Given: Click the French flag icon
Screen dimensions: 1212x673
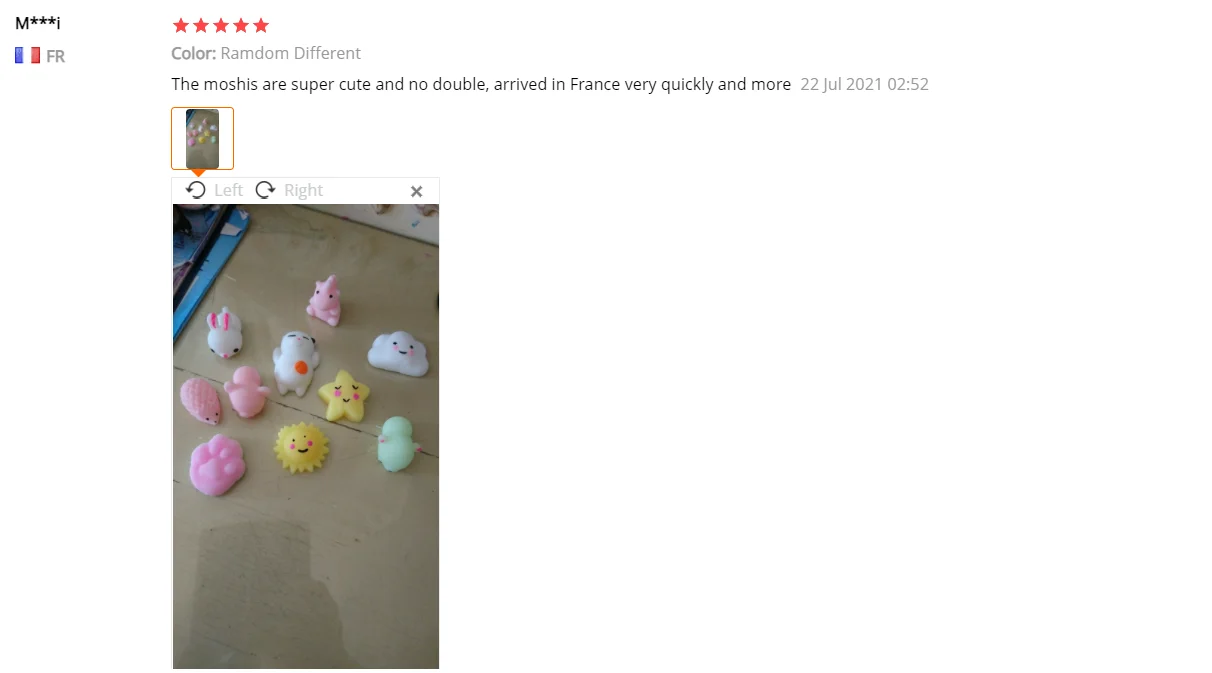Looking at the screenshot, I should [27, 56].
